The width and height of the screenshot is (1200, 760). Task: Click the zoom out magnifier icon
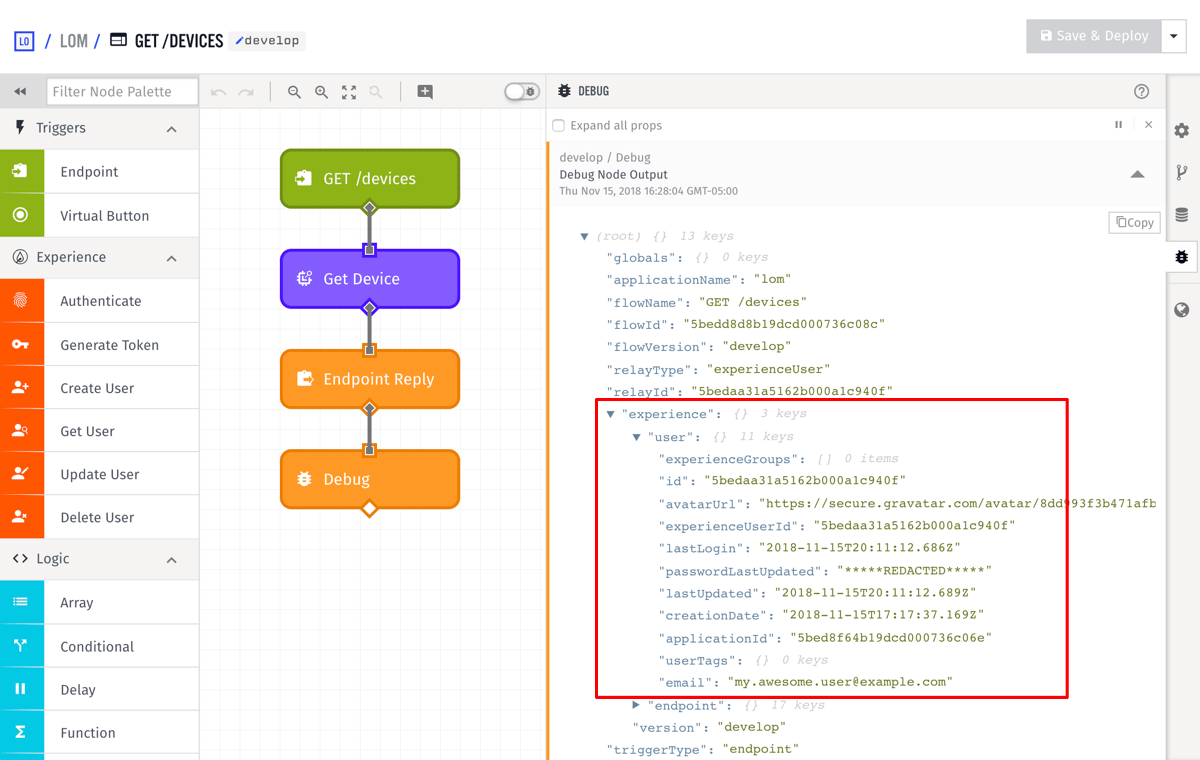pyautogui.click(x=294, y=92)
